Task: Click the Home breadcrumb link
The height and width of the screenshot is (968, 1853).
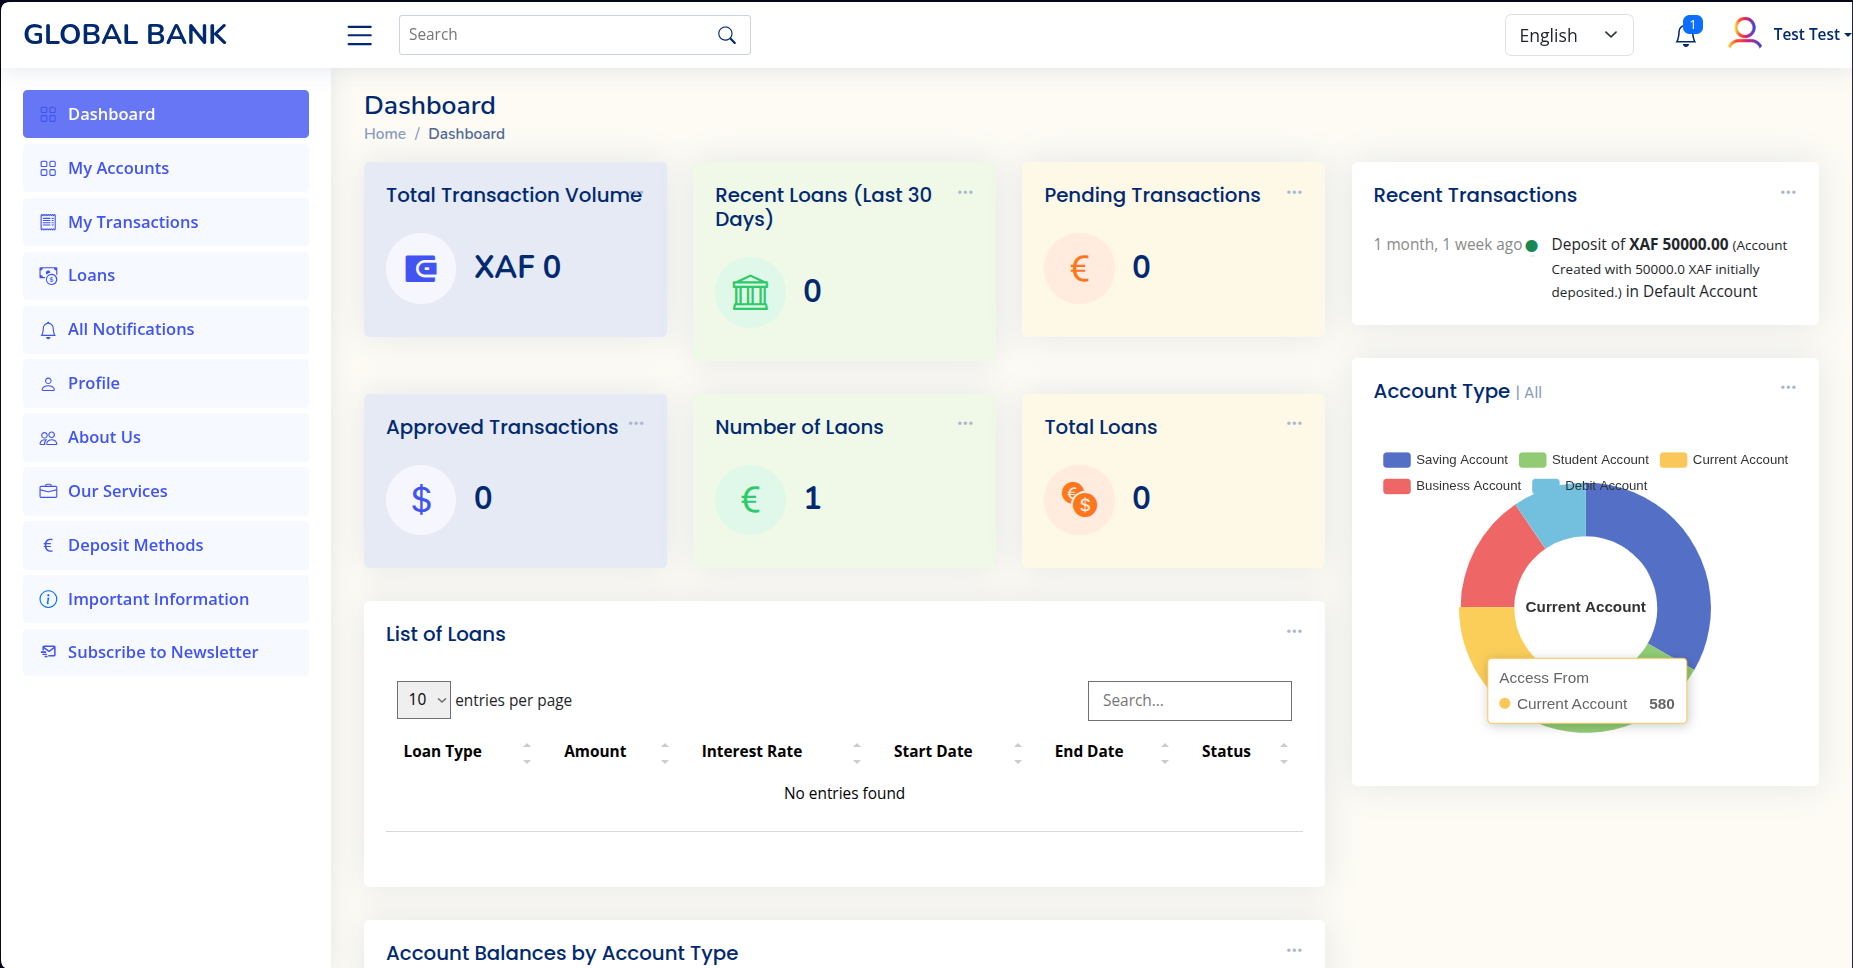Action: (385, 134)
